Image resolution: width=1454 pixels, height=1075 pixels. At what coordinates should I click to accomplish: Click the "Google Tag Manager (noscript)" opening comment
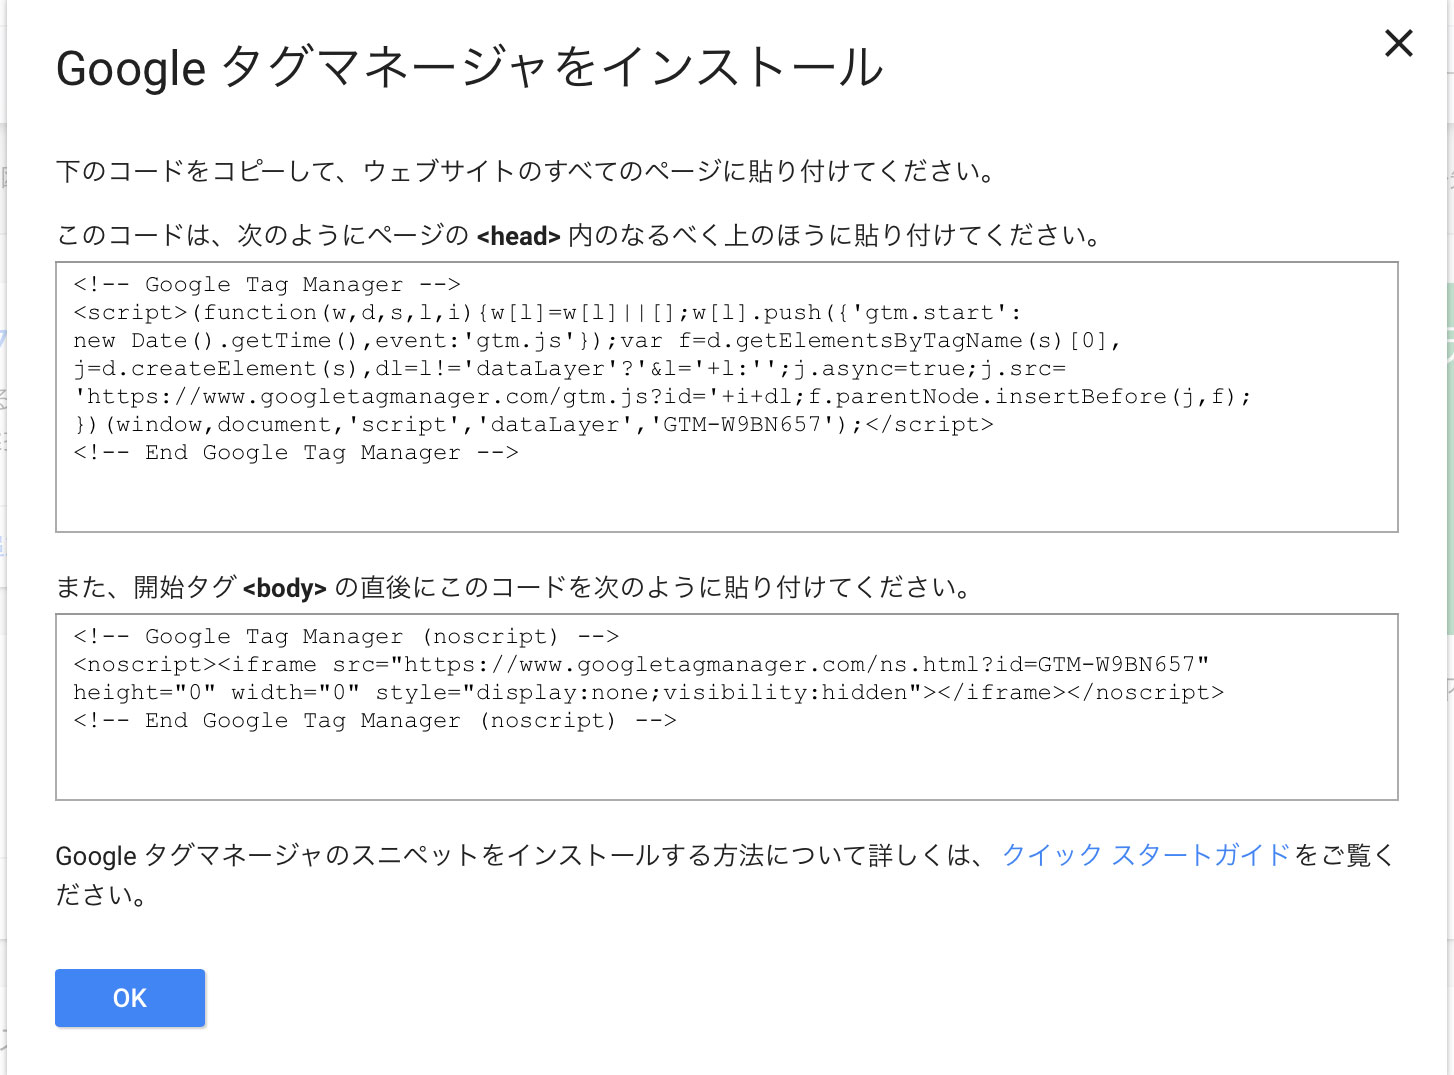(x=346, y=637)
